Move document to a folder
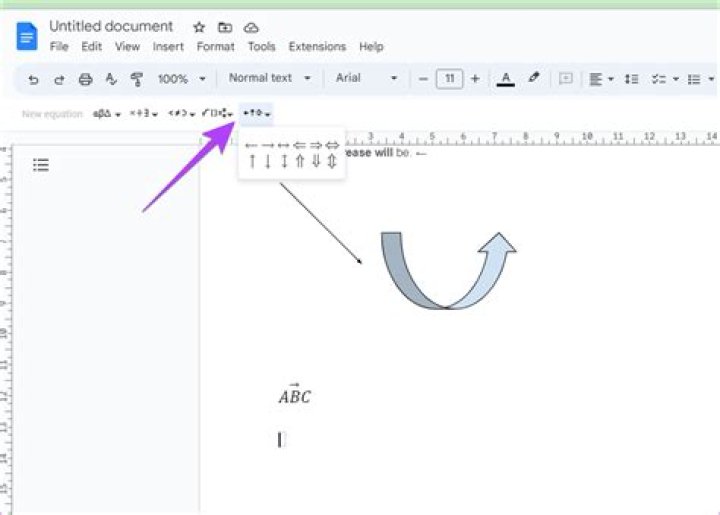This screenshot has height=515, width=720. click(x=225, y=28)
